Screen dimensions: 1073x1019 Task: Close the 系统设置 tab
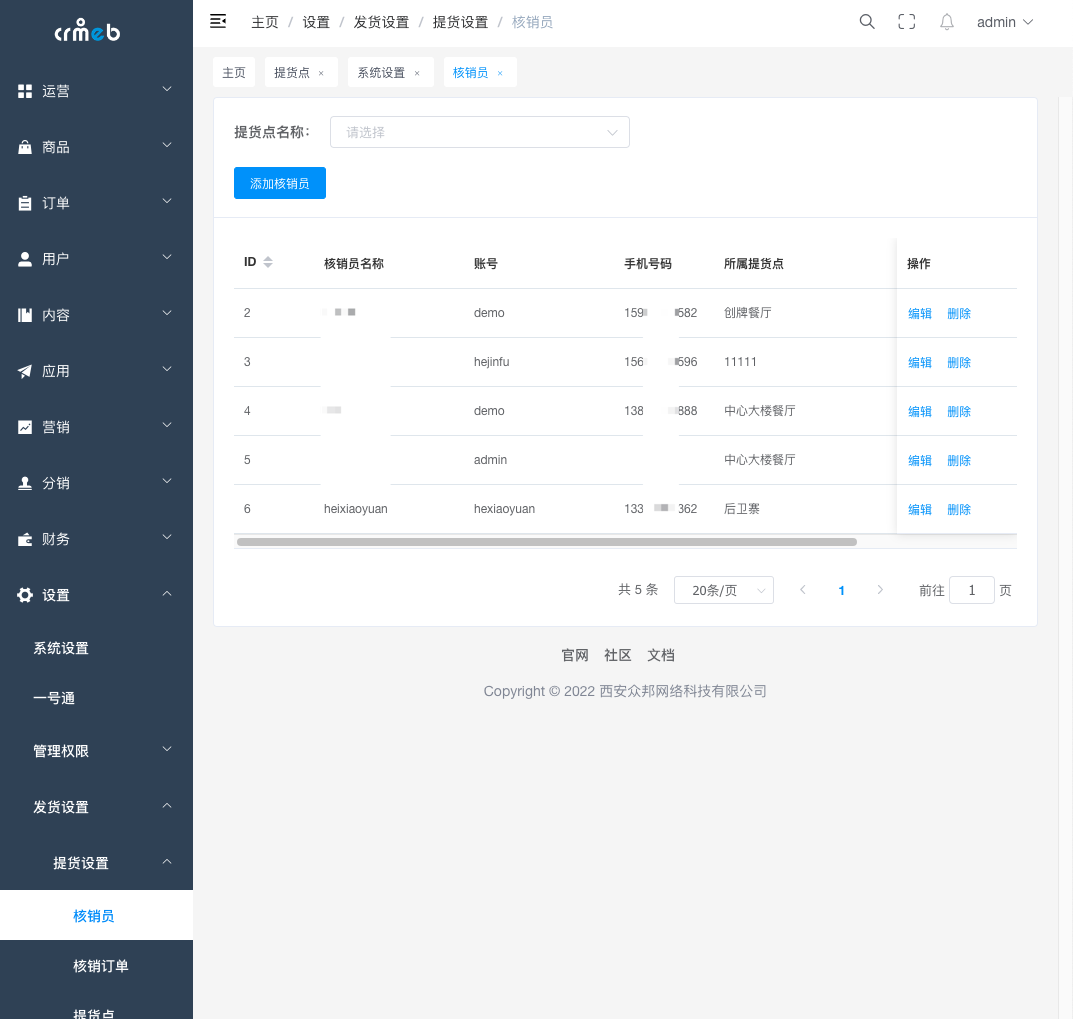coord(417,73)
